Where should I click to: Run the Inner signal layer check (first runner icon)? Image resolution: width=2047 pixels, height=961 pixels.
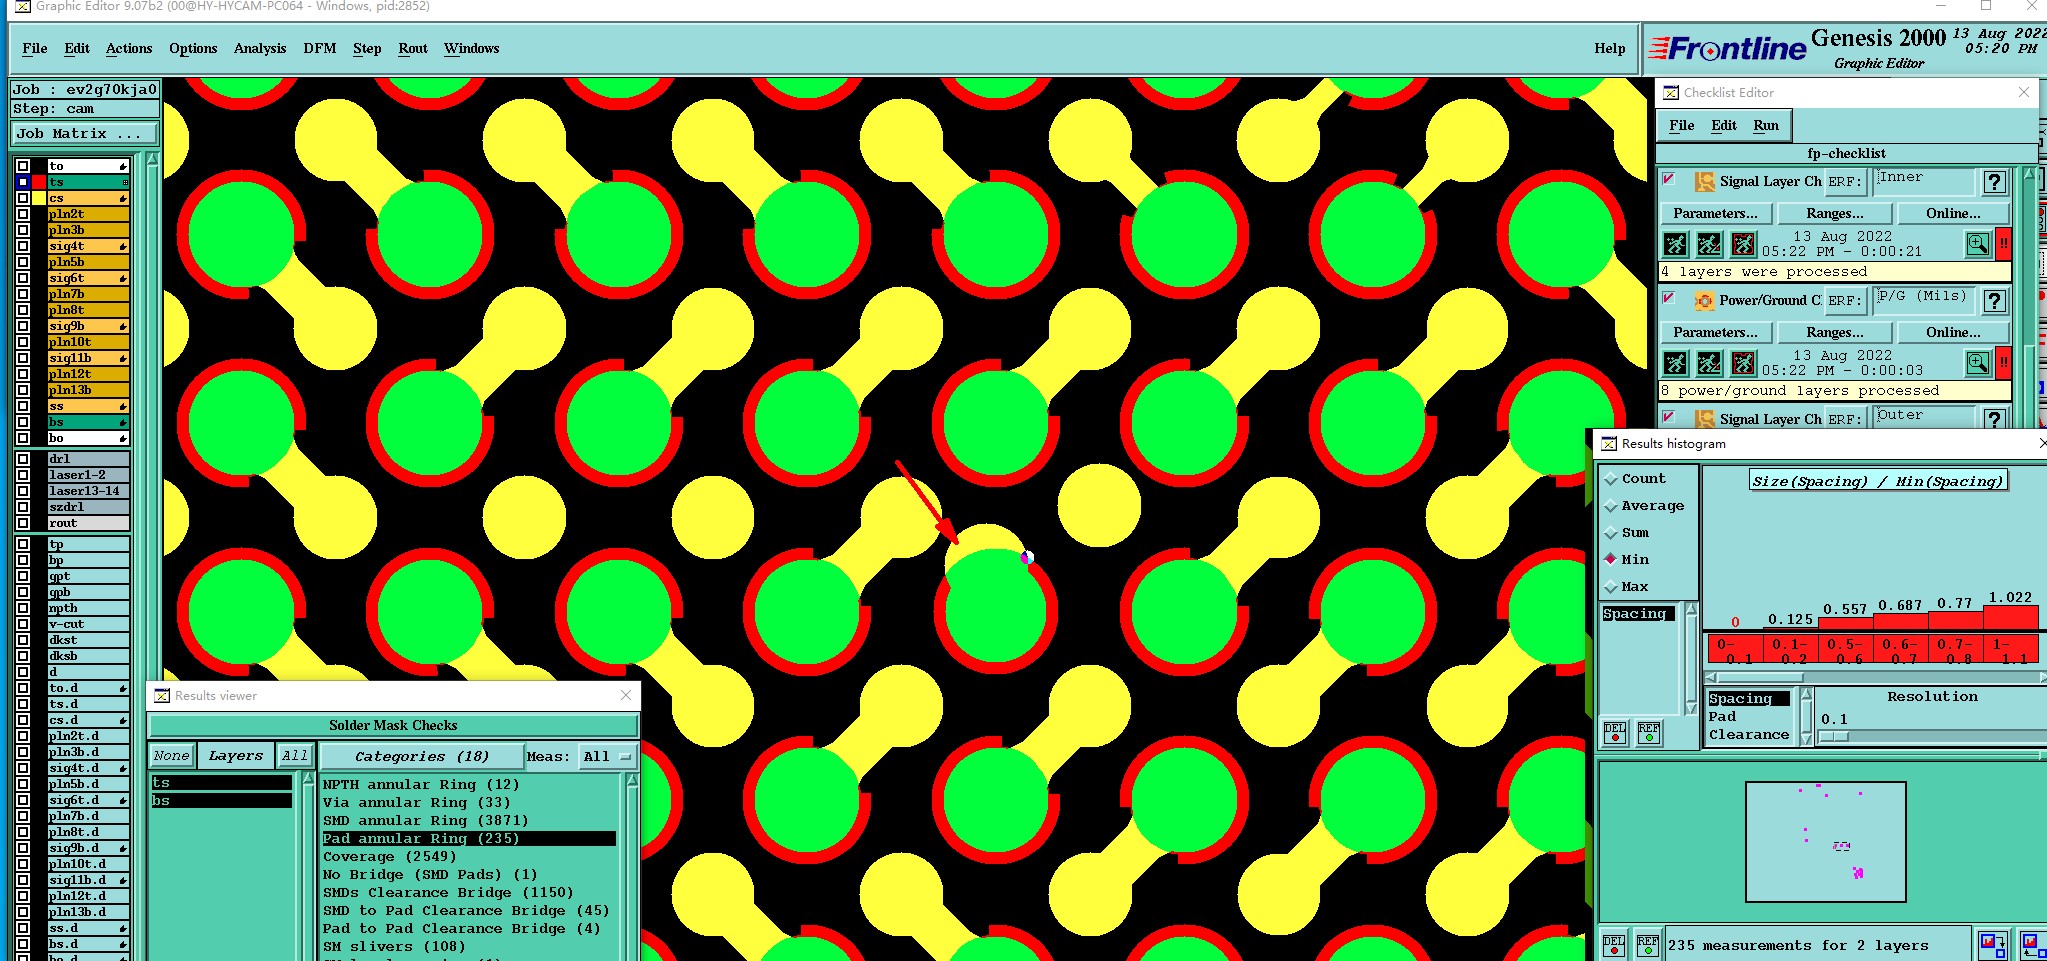(1675, 244)
